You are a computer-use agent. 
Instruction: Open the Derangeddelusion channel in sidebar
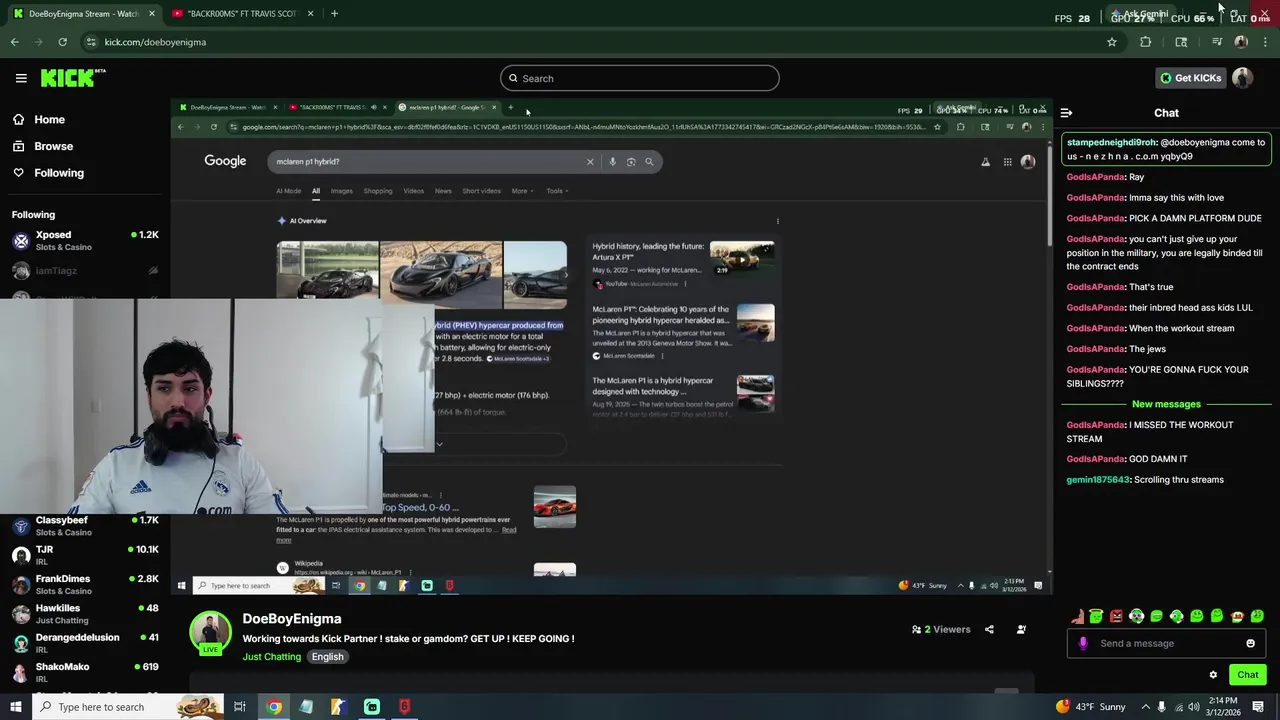(85, 643)
